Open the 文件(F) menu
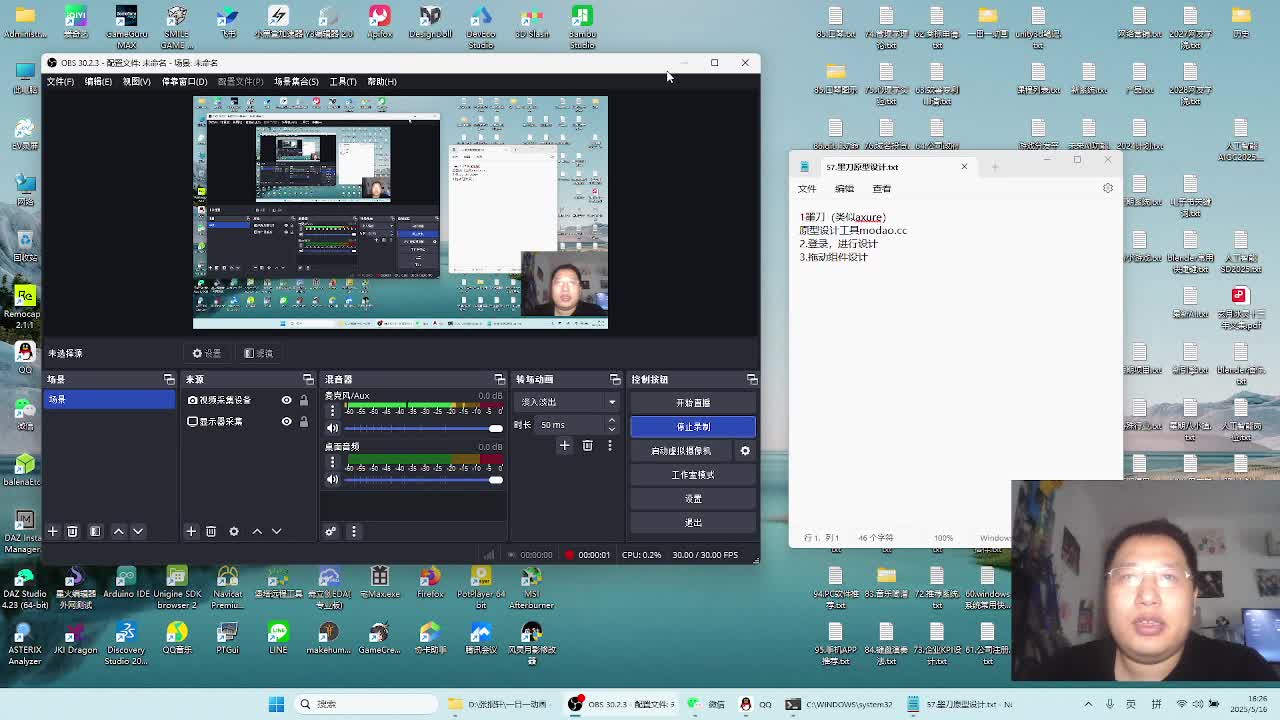The height and width of the screenshot is (720, 1280). pyautogui.click(x=60, y=82)
